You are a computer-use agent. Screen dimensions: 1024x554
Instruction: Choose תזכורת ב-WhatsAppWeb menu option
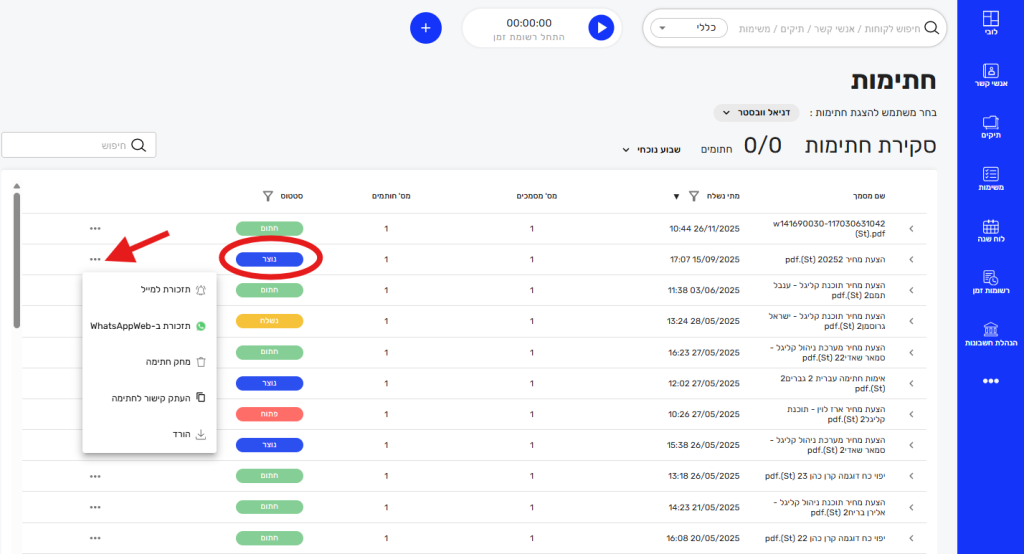click(148, 326)
